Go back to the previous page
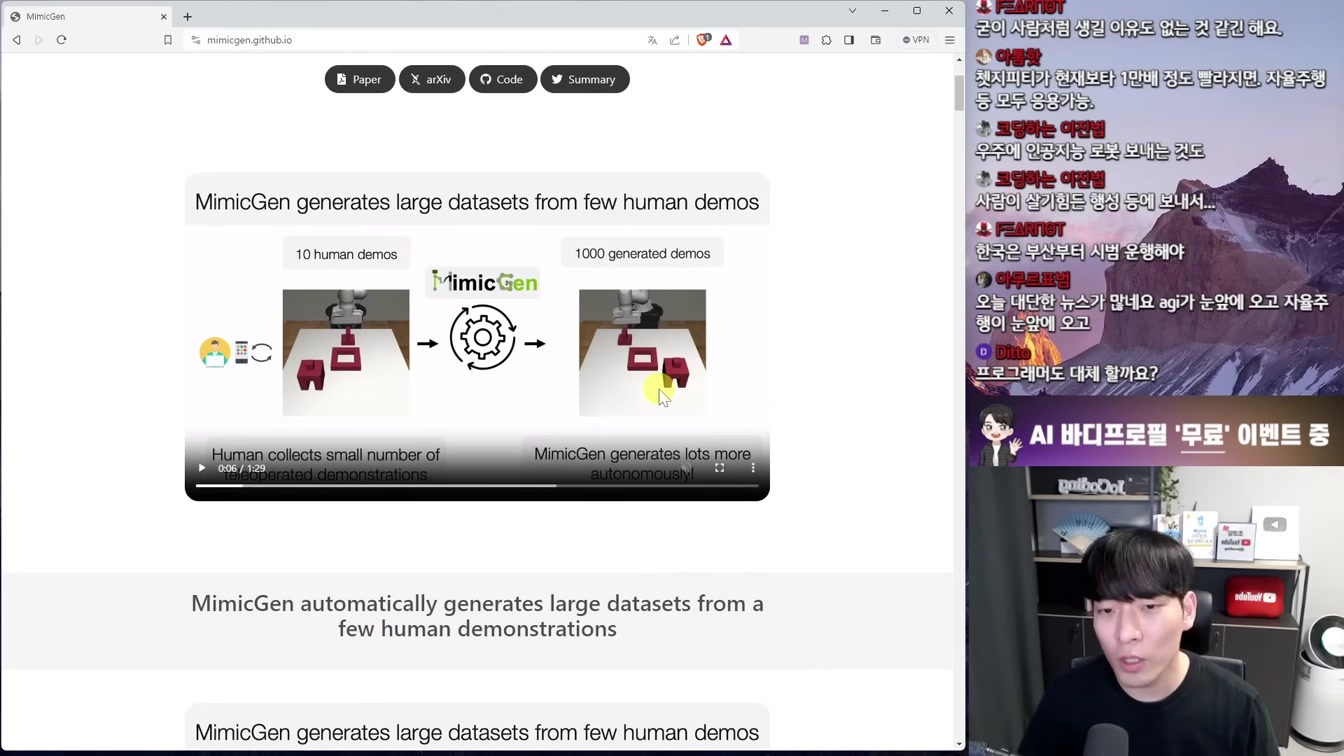Image resolution: width=1344 pixels, height=756 pixels. (x=16, y=40)
